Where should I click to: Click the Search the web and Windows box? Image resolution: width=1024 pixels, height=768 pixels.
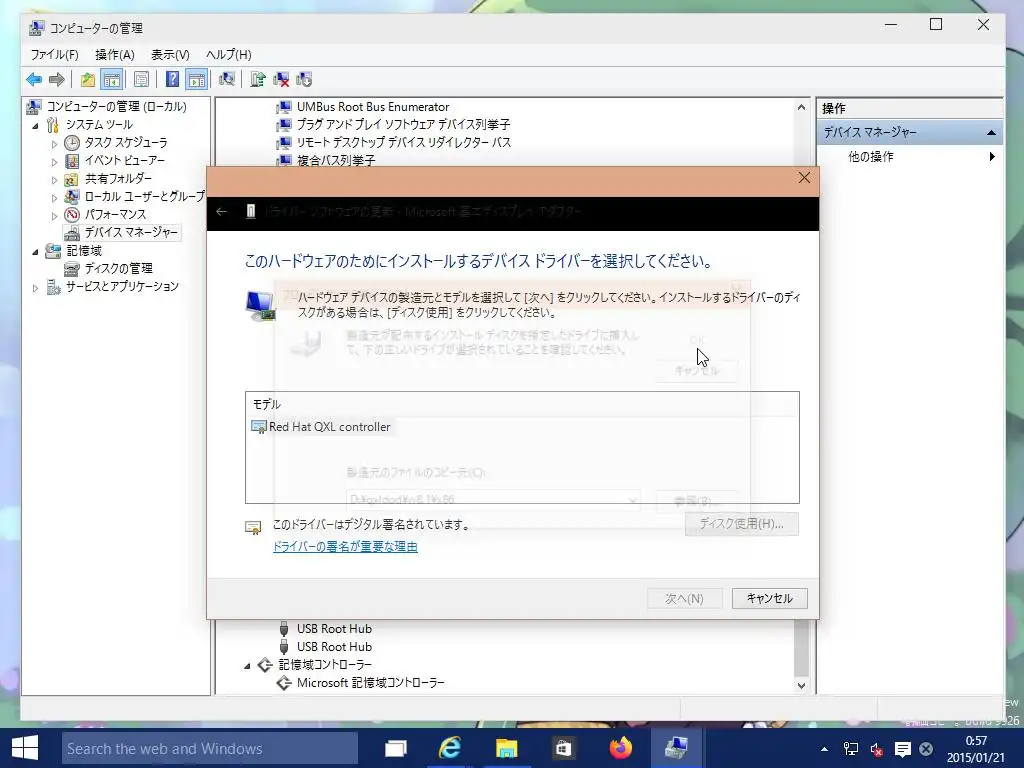[x=210, y=748]
